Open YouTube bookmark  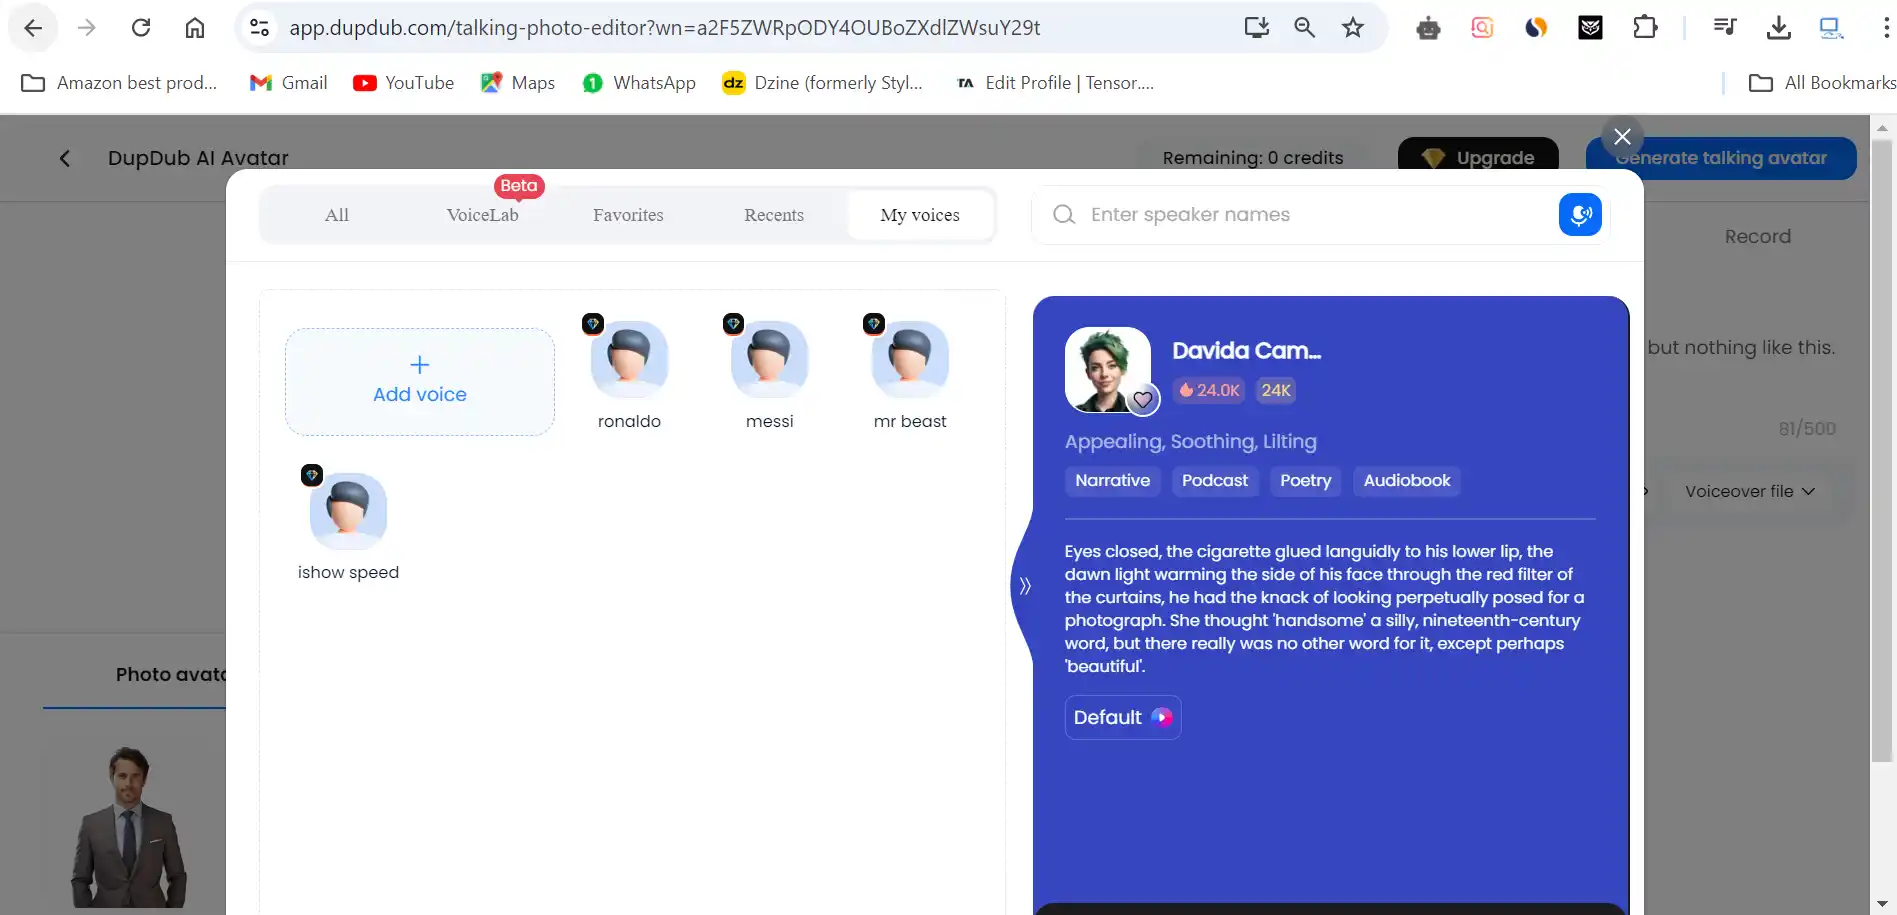[x=404, y=83]
